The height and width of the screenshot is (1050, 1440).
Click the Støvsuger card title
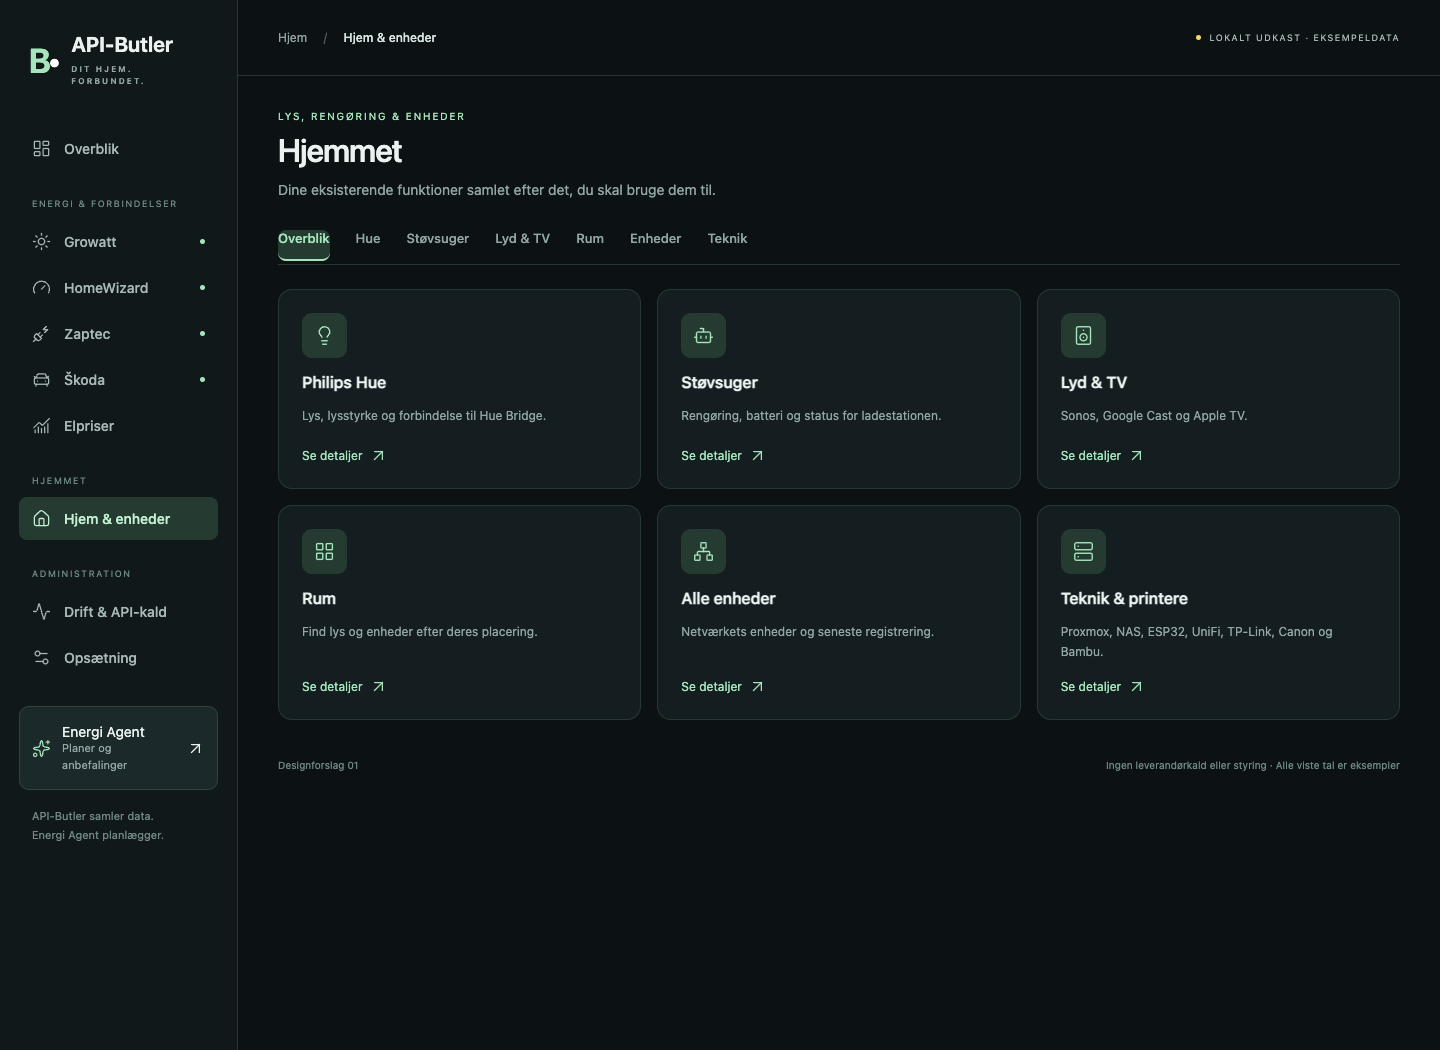tap(719, 383)
